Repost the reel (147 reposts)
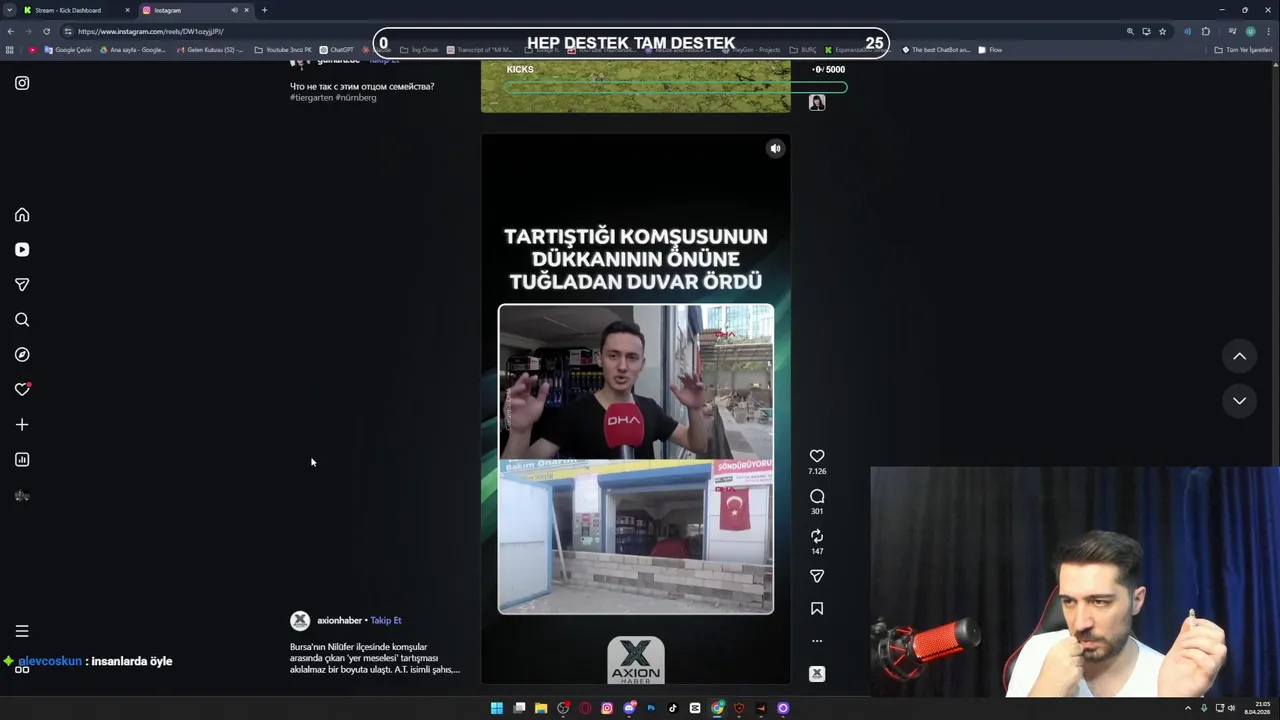Viewport: 1280px width, 720px height. [817, 536]
